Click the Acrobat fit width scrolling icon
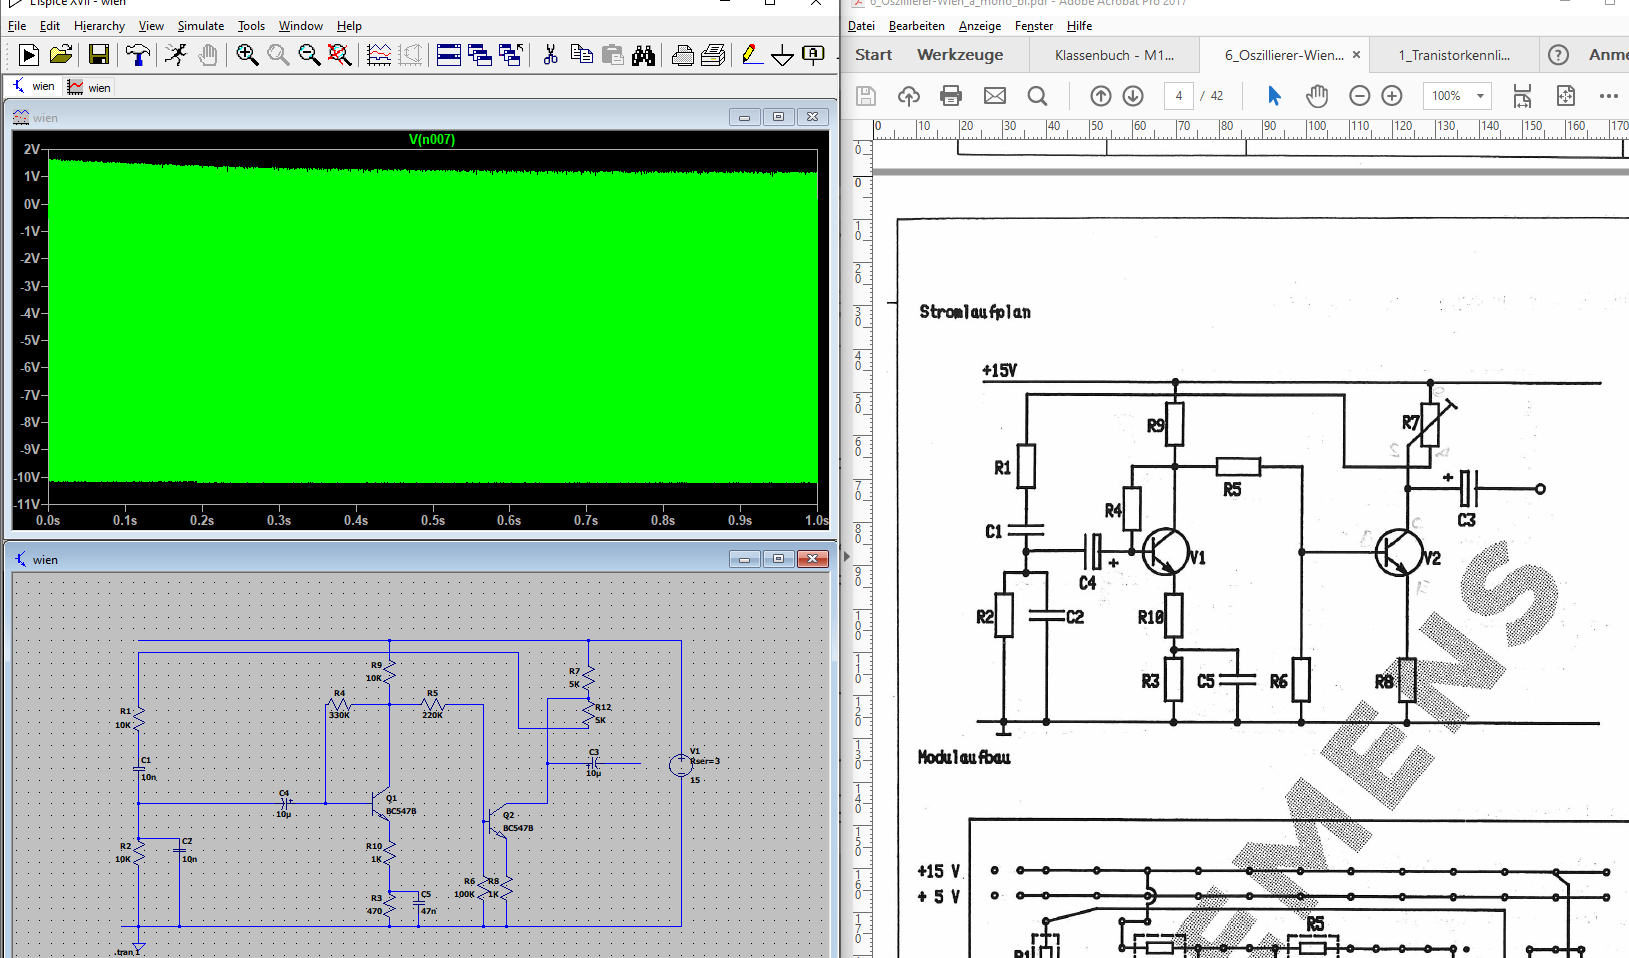This screenshot has height=958, width=1629. pyautogui.click(x=1522, y=96)
